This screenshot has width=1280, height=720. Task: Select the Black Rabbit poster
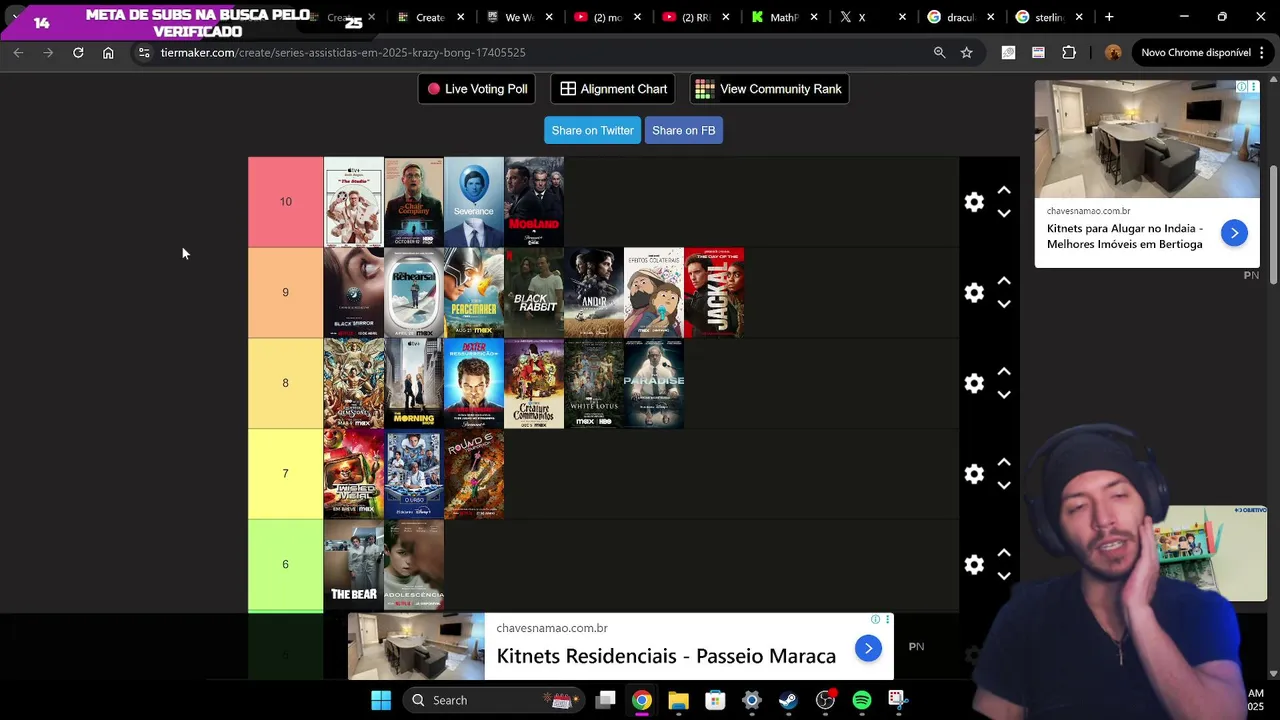click(534, 293)
